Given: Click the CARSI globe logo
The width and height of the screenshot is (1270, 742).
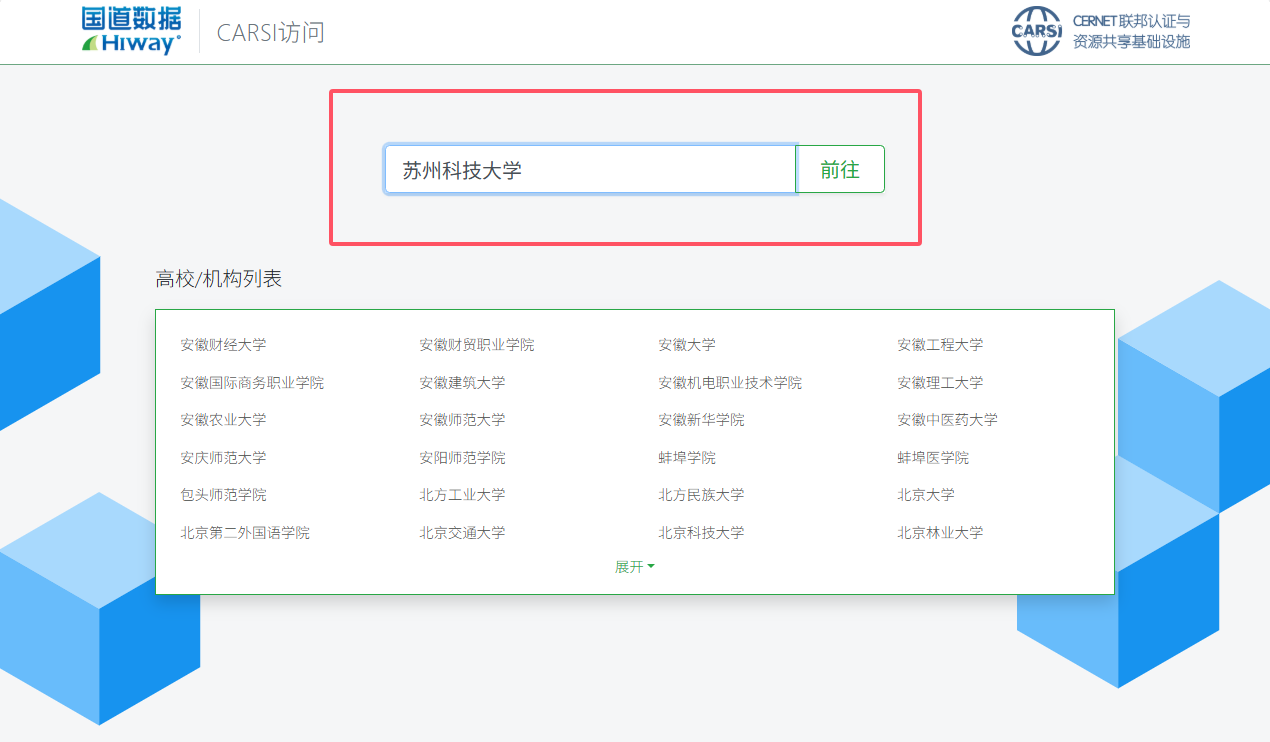Looking at the screenshot, I should (x=1036, y=31).
